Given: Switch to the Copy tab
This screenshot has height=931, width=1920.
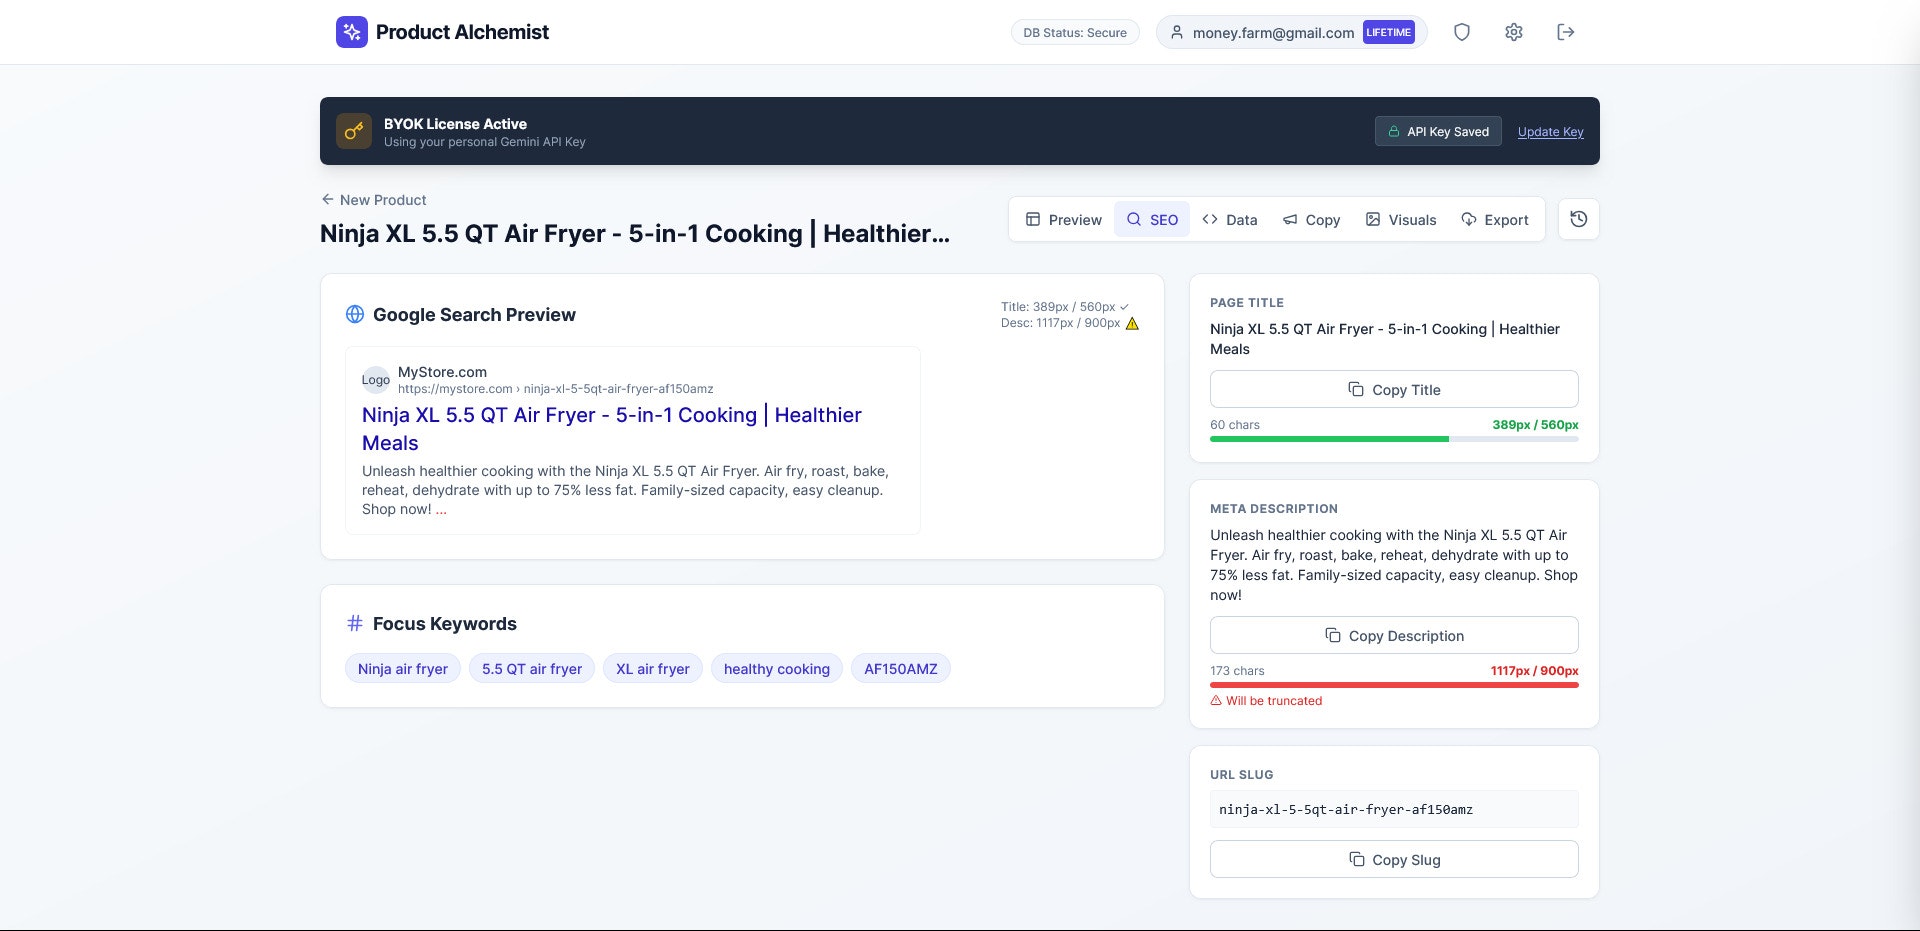Looking at the screenshot, I should [x=1311, y=219].
